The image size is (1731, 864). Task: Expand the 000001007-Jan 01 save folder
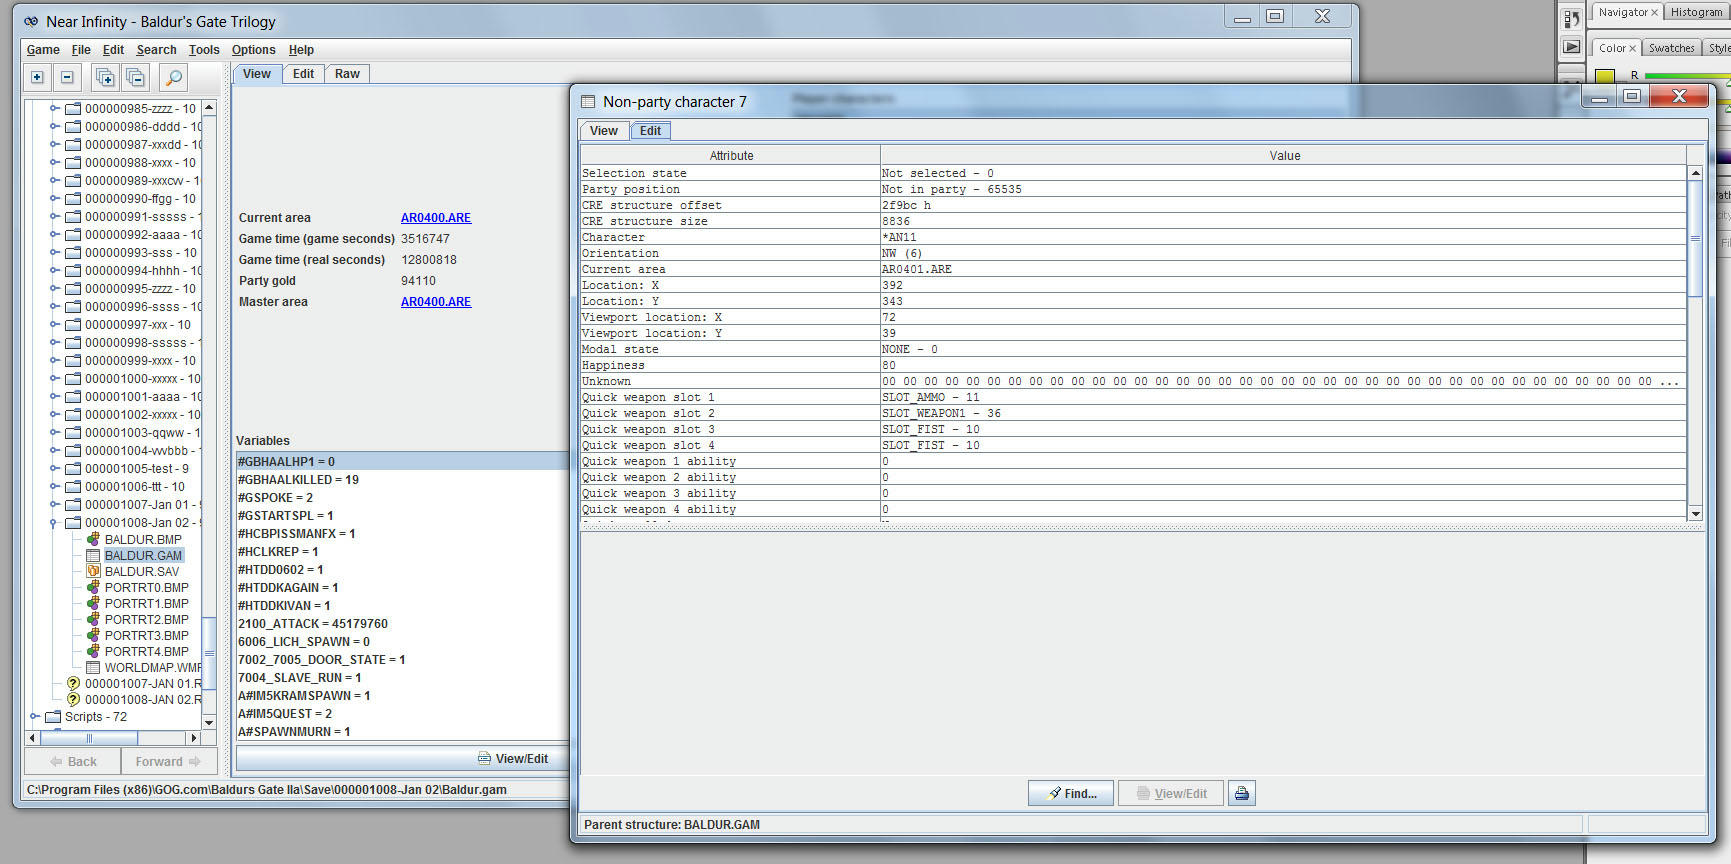click(54, 505)
